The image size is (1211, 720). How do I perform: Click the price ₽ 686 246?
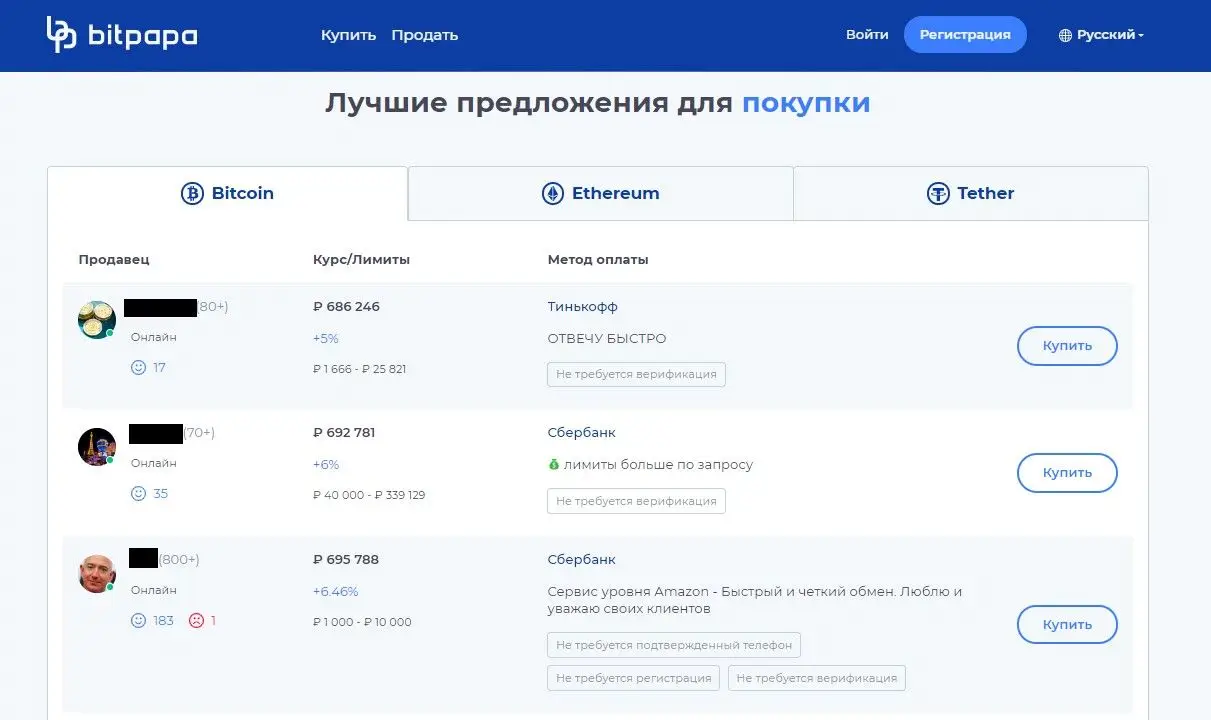(x=346, y=307)
